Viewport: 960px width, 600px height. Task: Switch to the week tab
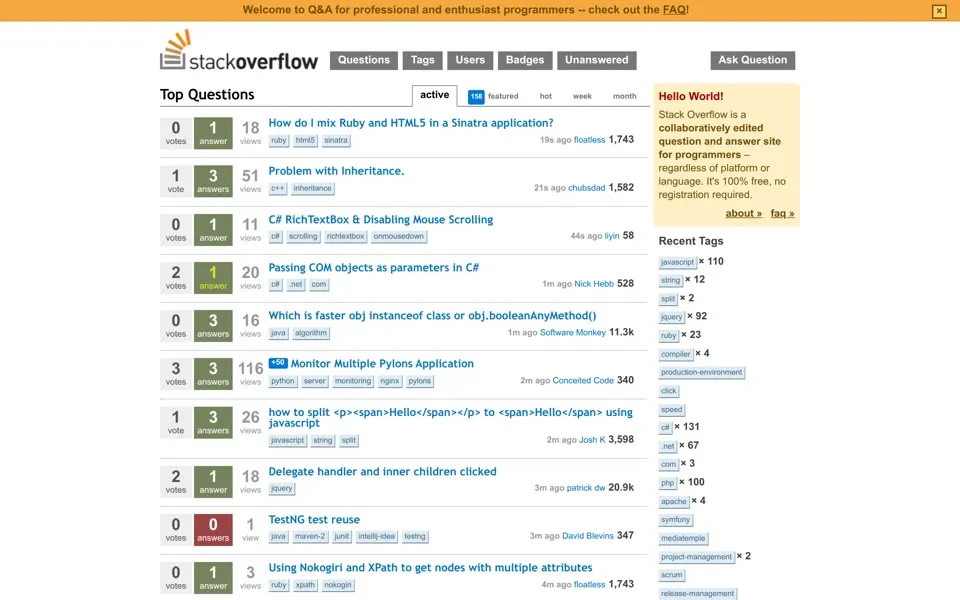[582, 96]
